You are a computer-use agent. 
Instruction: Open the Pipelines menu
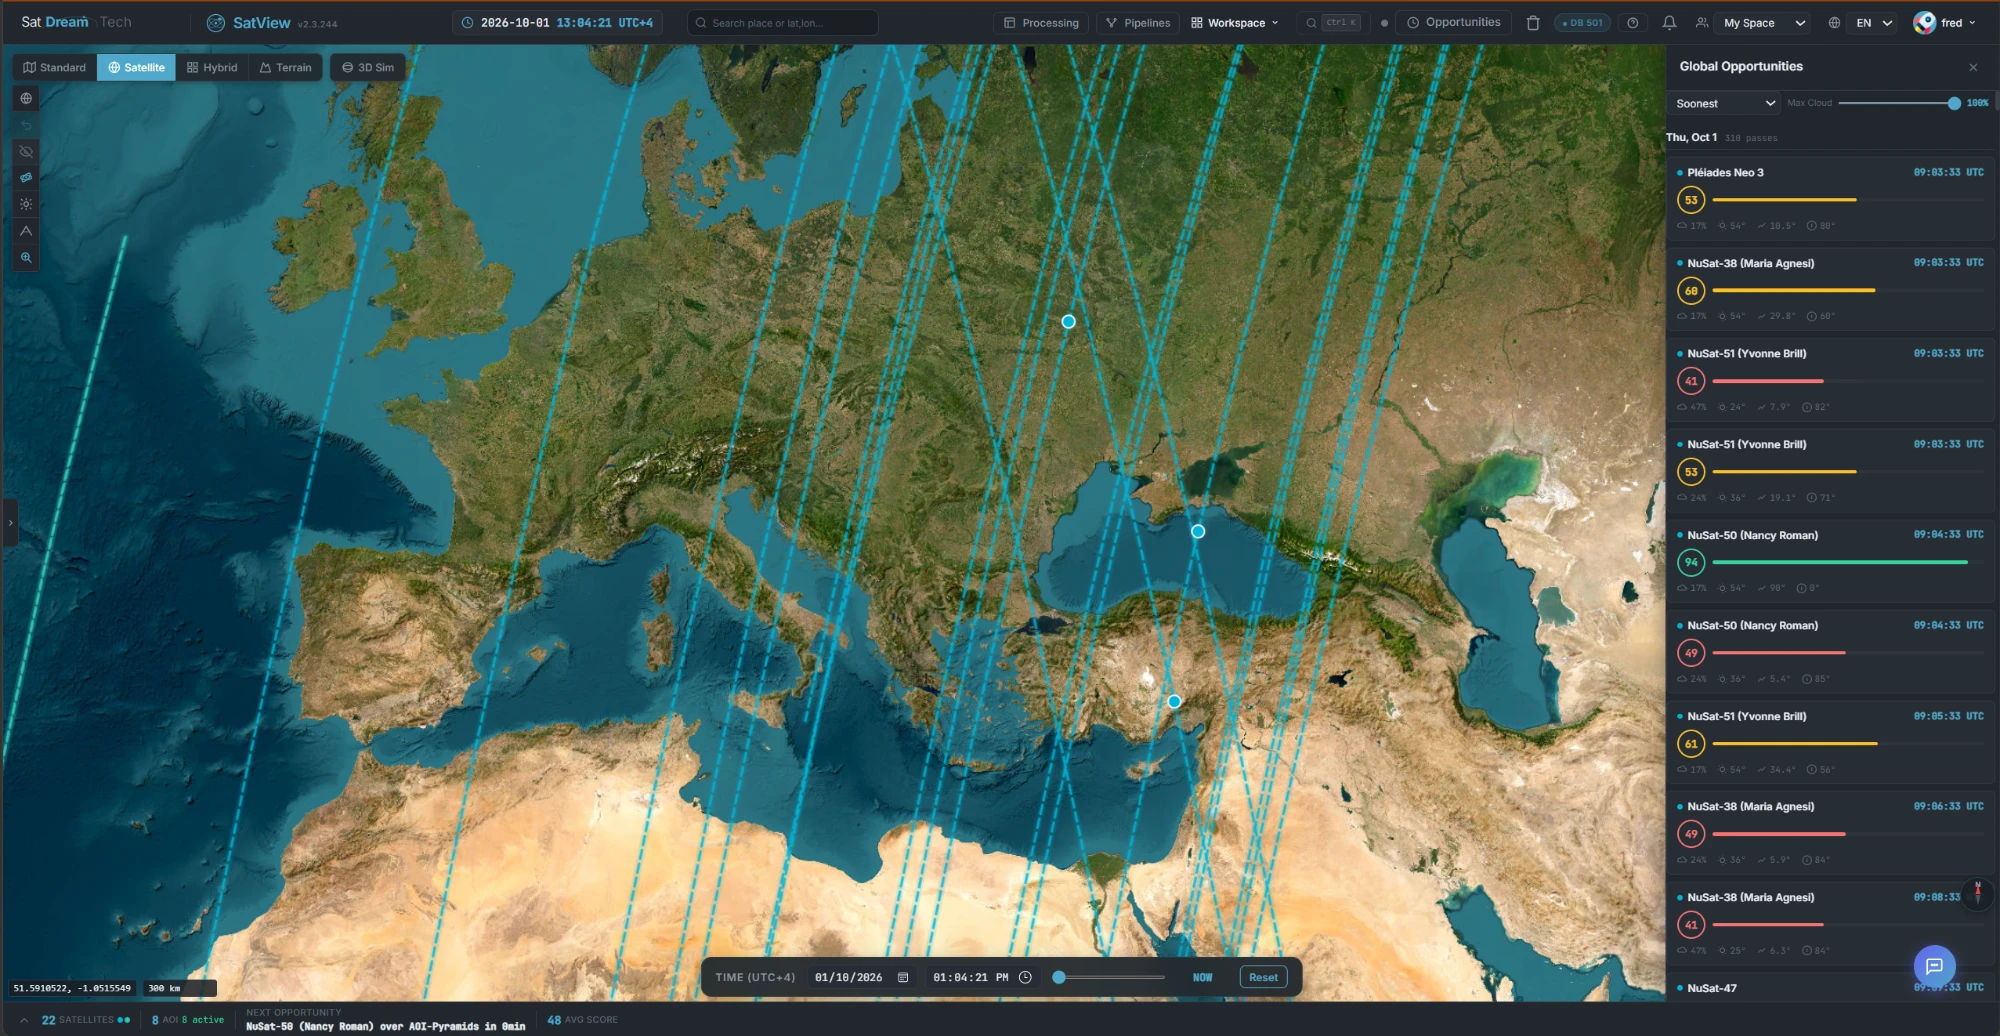(1137, 22)
